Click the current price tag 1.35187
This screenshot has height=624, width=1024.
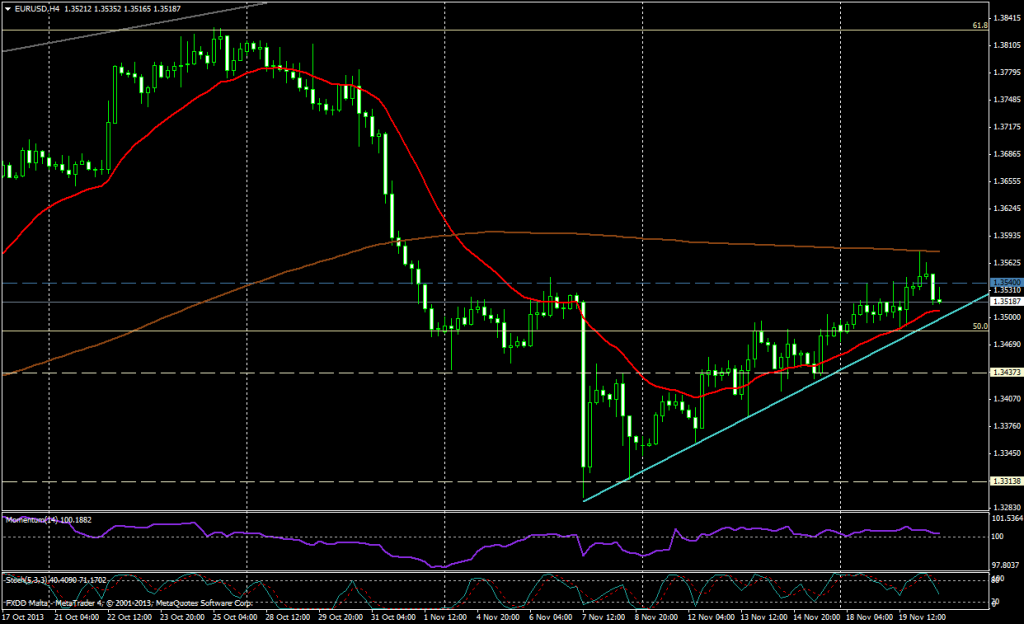pyautogui.click(x=1004, y=301)
